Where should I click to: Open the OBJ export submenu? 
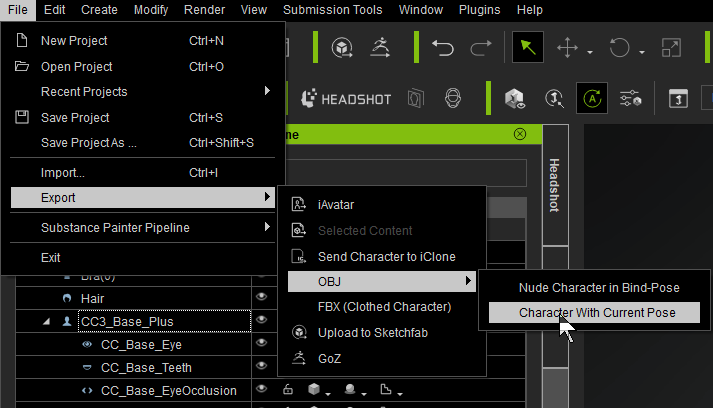(x=382, y=282)
